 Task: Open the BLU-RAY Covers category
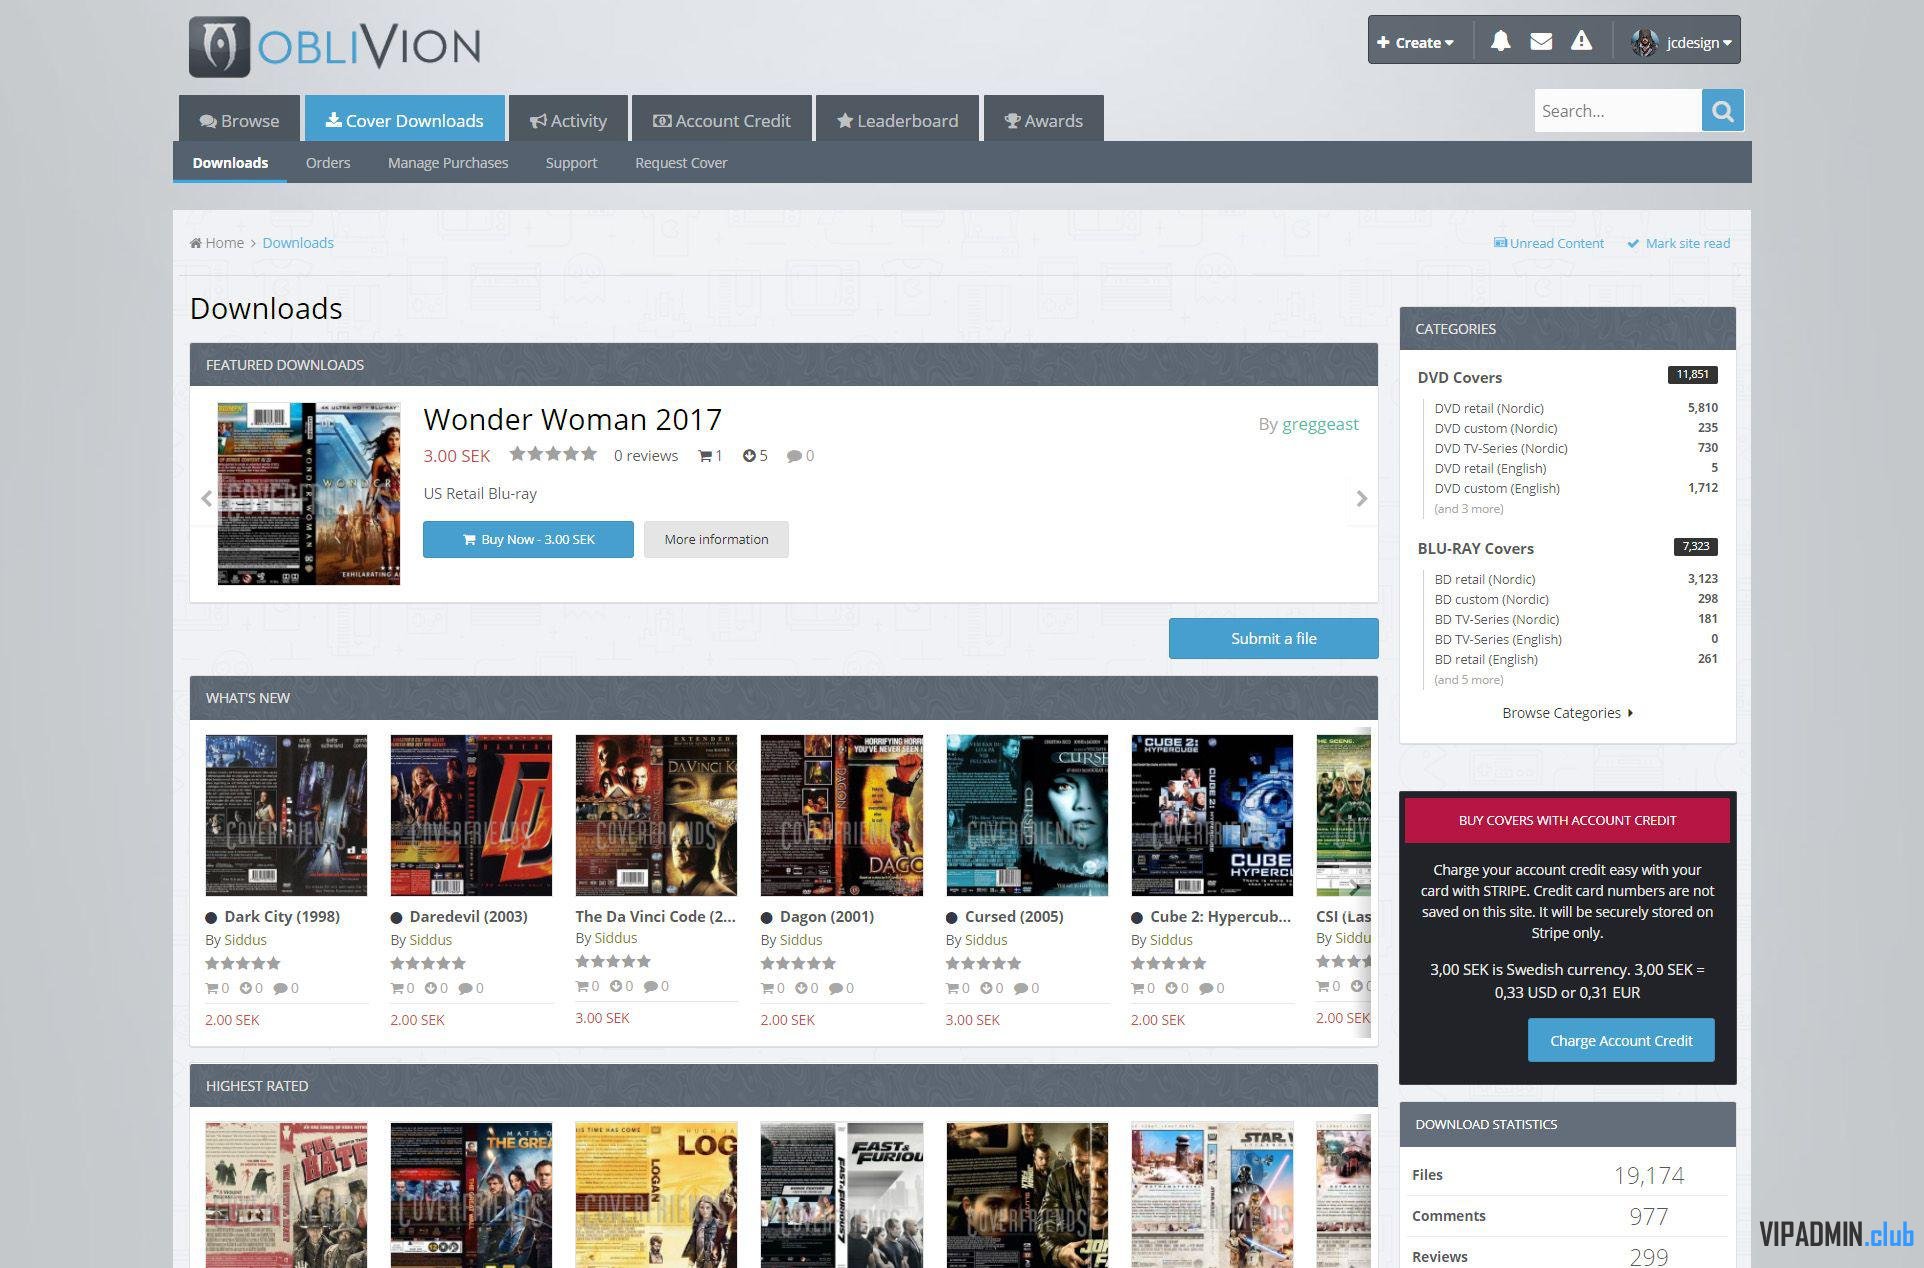pyautogui.click(x=1475, y=548)
